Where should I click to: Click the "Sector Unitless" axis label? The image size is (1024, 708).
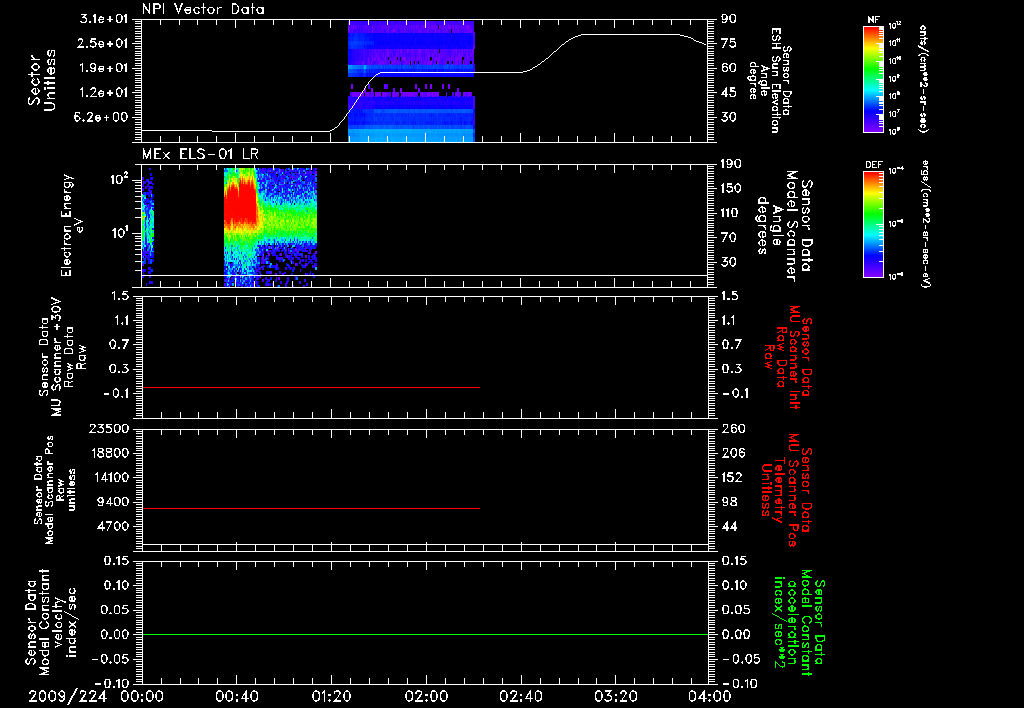pos(42,80)
